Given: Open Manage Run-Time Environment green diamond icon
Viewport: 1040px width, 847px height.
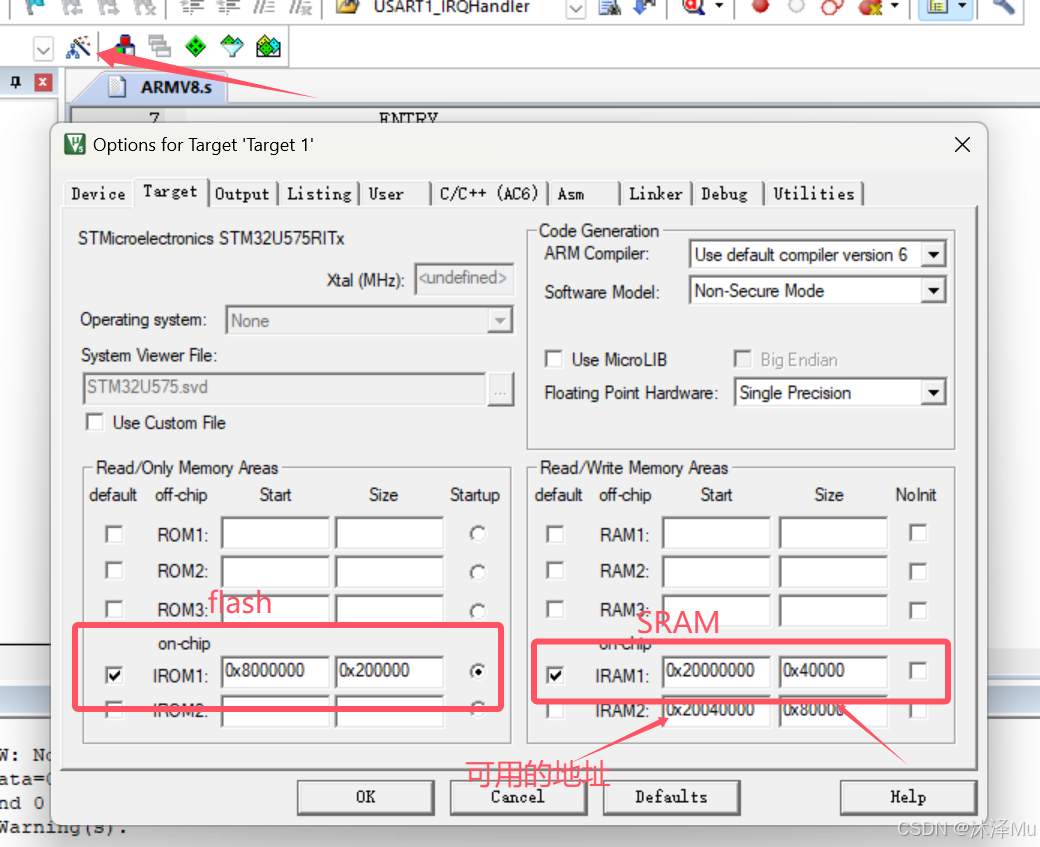Looking at the screenshot, I should point(196,46).
